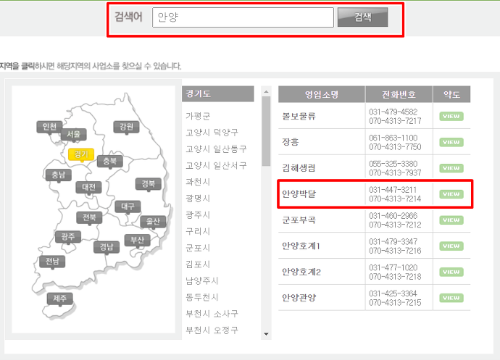Viewport: 500px width, 360px height.
Task: Click district list scrollbar down arrow
Action: tap(266, 334)
